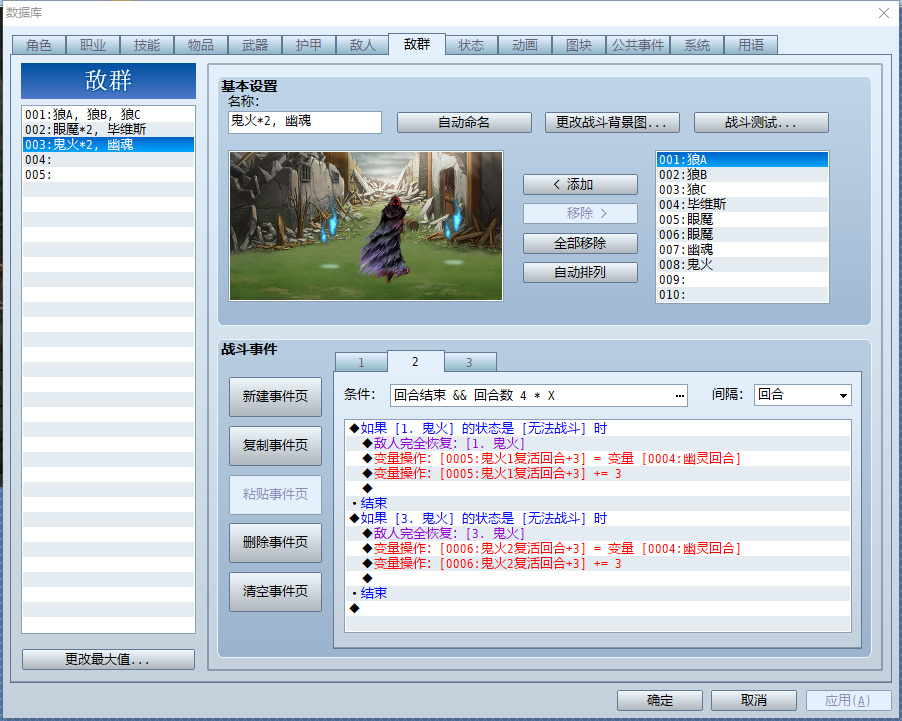Select empty troop slot 005:

tap(109, 174)
